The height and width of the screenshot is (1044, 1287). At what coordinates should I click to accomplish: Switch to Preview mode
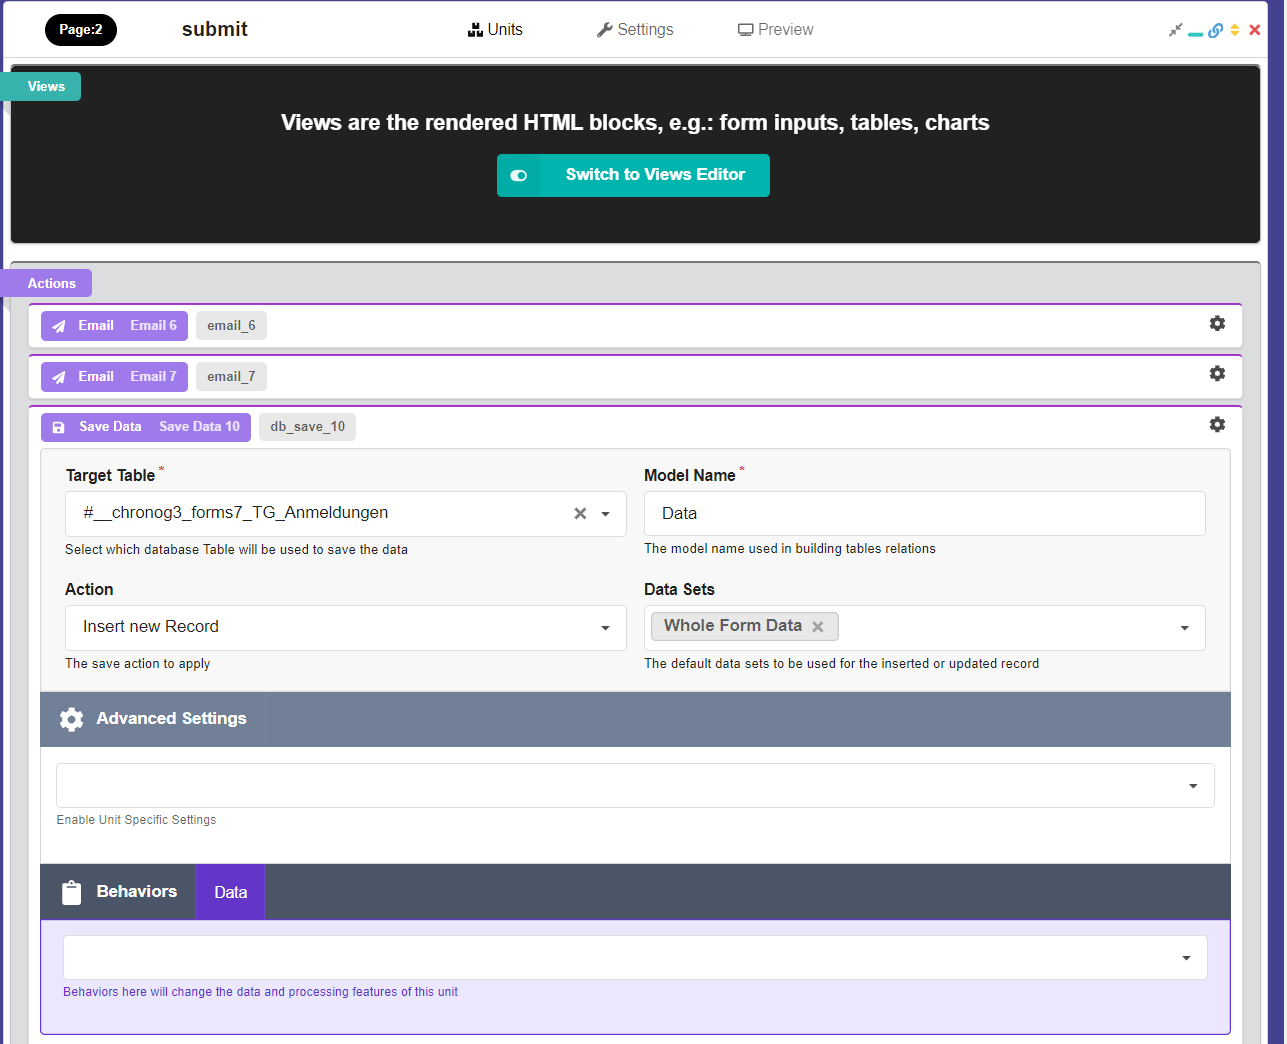click(x=776, y=29)
